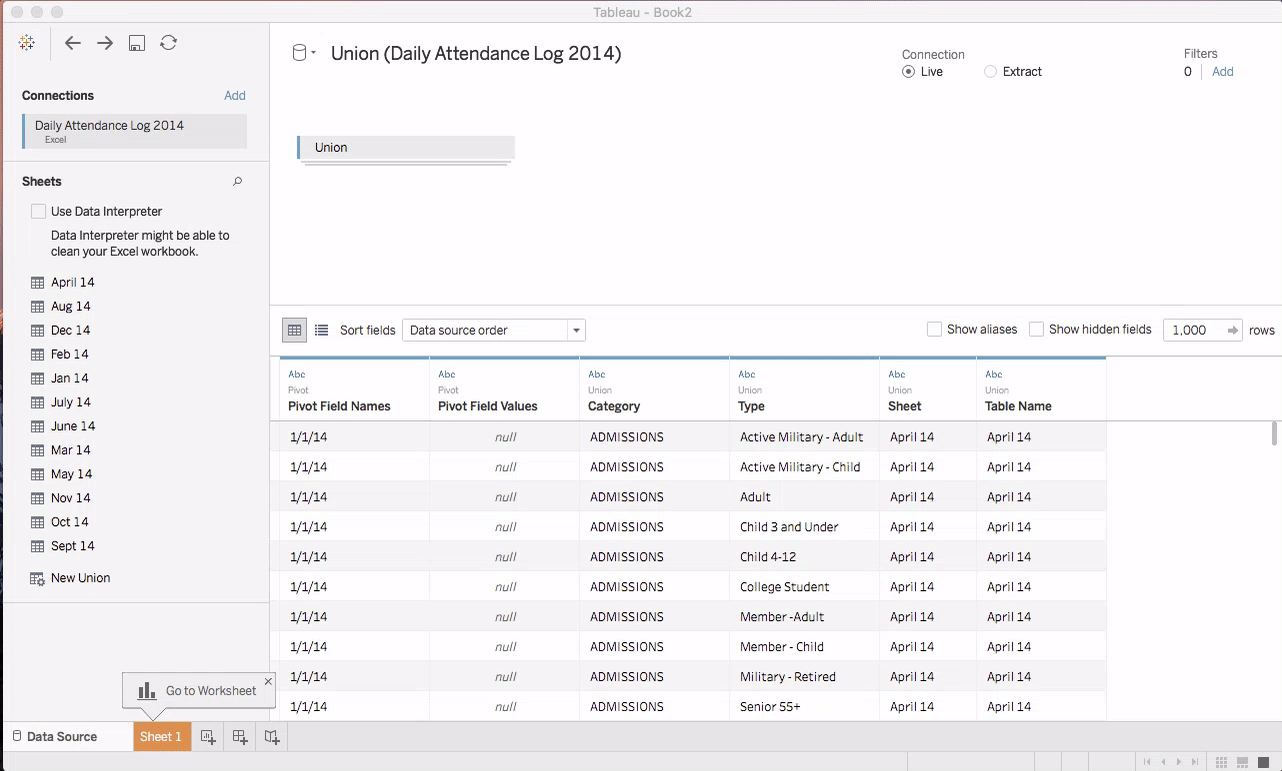Select the June 14 sheet
Screen dimensions: 1282x771
pyautogui.click(x=72, y=427)
